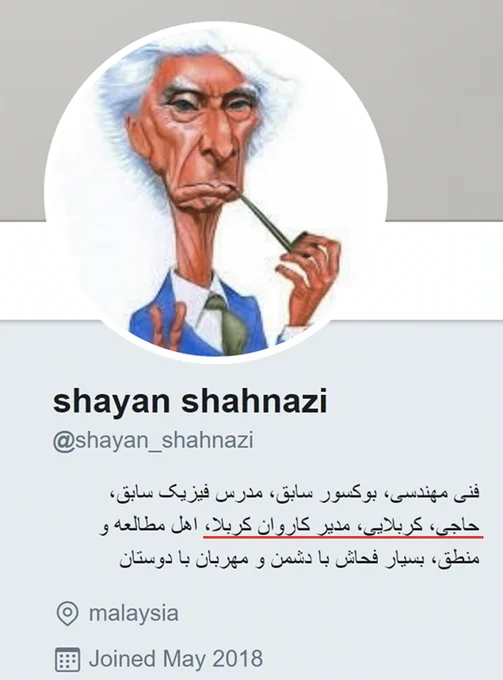
Task: Click the red-underlined bio phrase
Action: [x=343, y=526]
